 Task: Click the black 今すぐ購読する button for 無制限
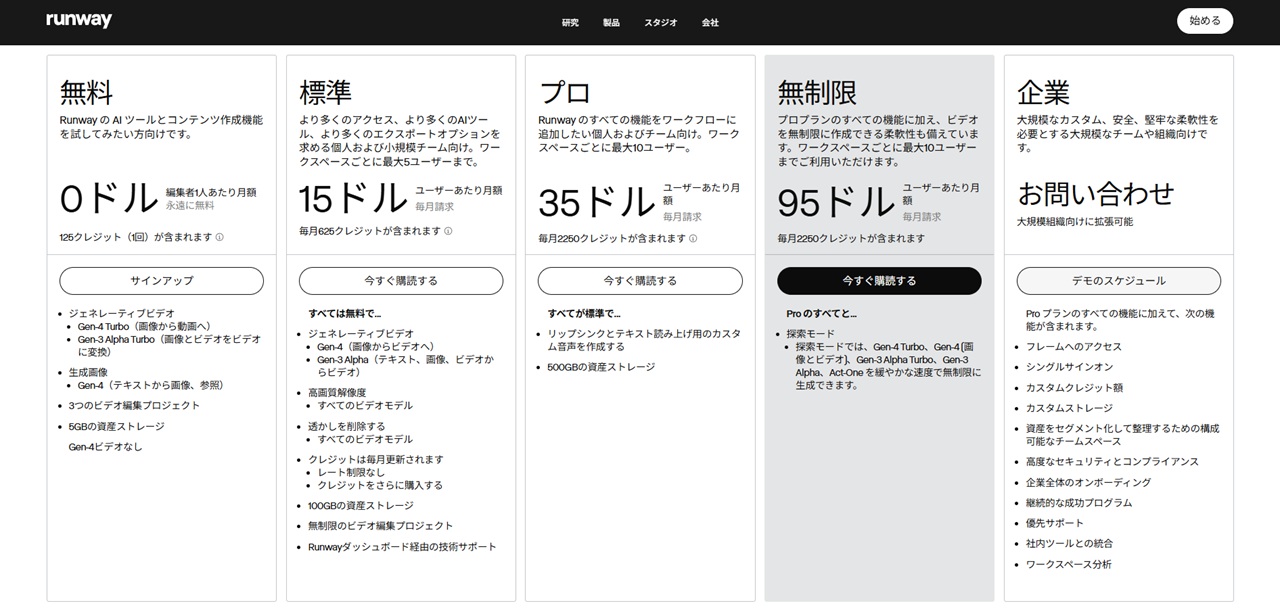pyautogui.click(x=879, y=281)
